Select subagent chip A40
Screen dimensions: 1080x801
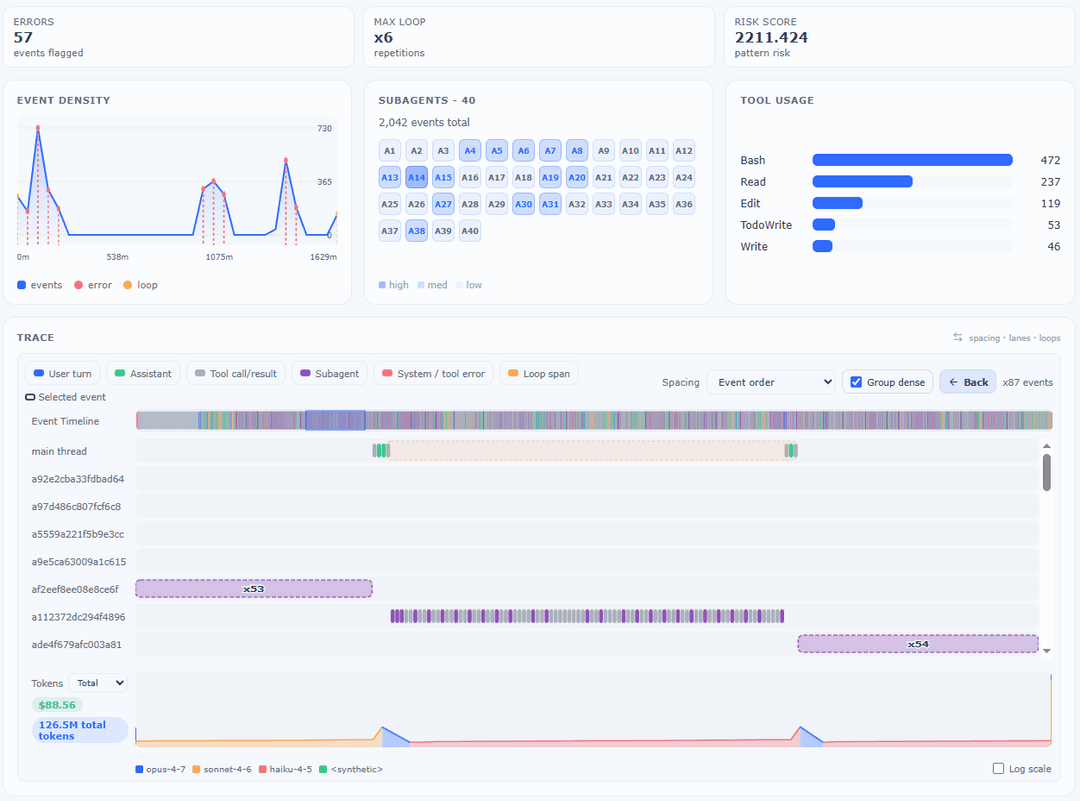click(x=470, y=231)
